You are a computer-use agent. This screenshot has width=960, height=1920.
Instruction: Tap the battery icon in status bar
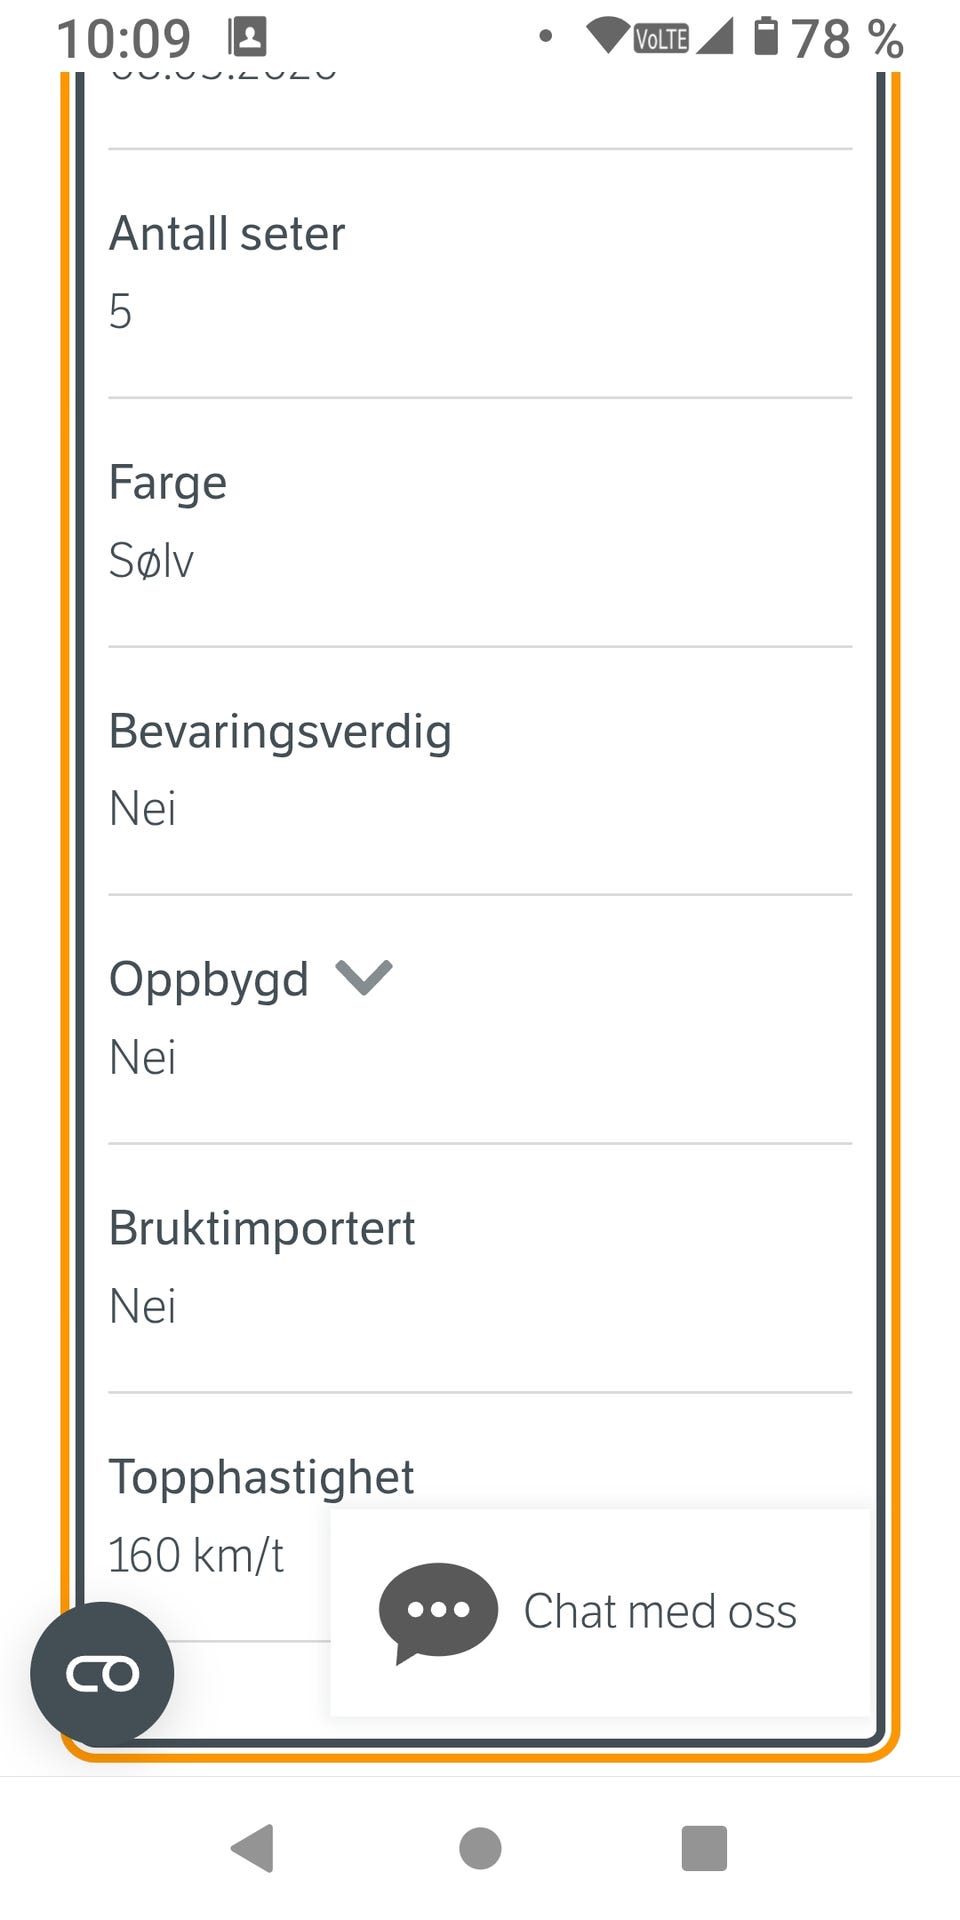[766, 36]
